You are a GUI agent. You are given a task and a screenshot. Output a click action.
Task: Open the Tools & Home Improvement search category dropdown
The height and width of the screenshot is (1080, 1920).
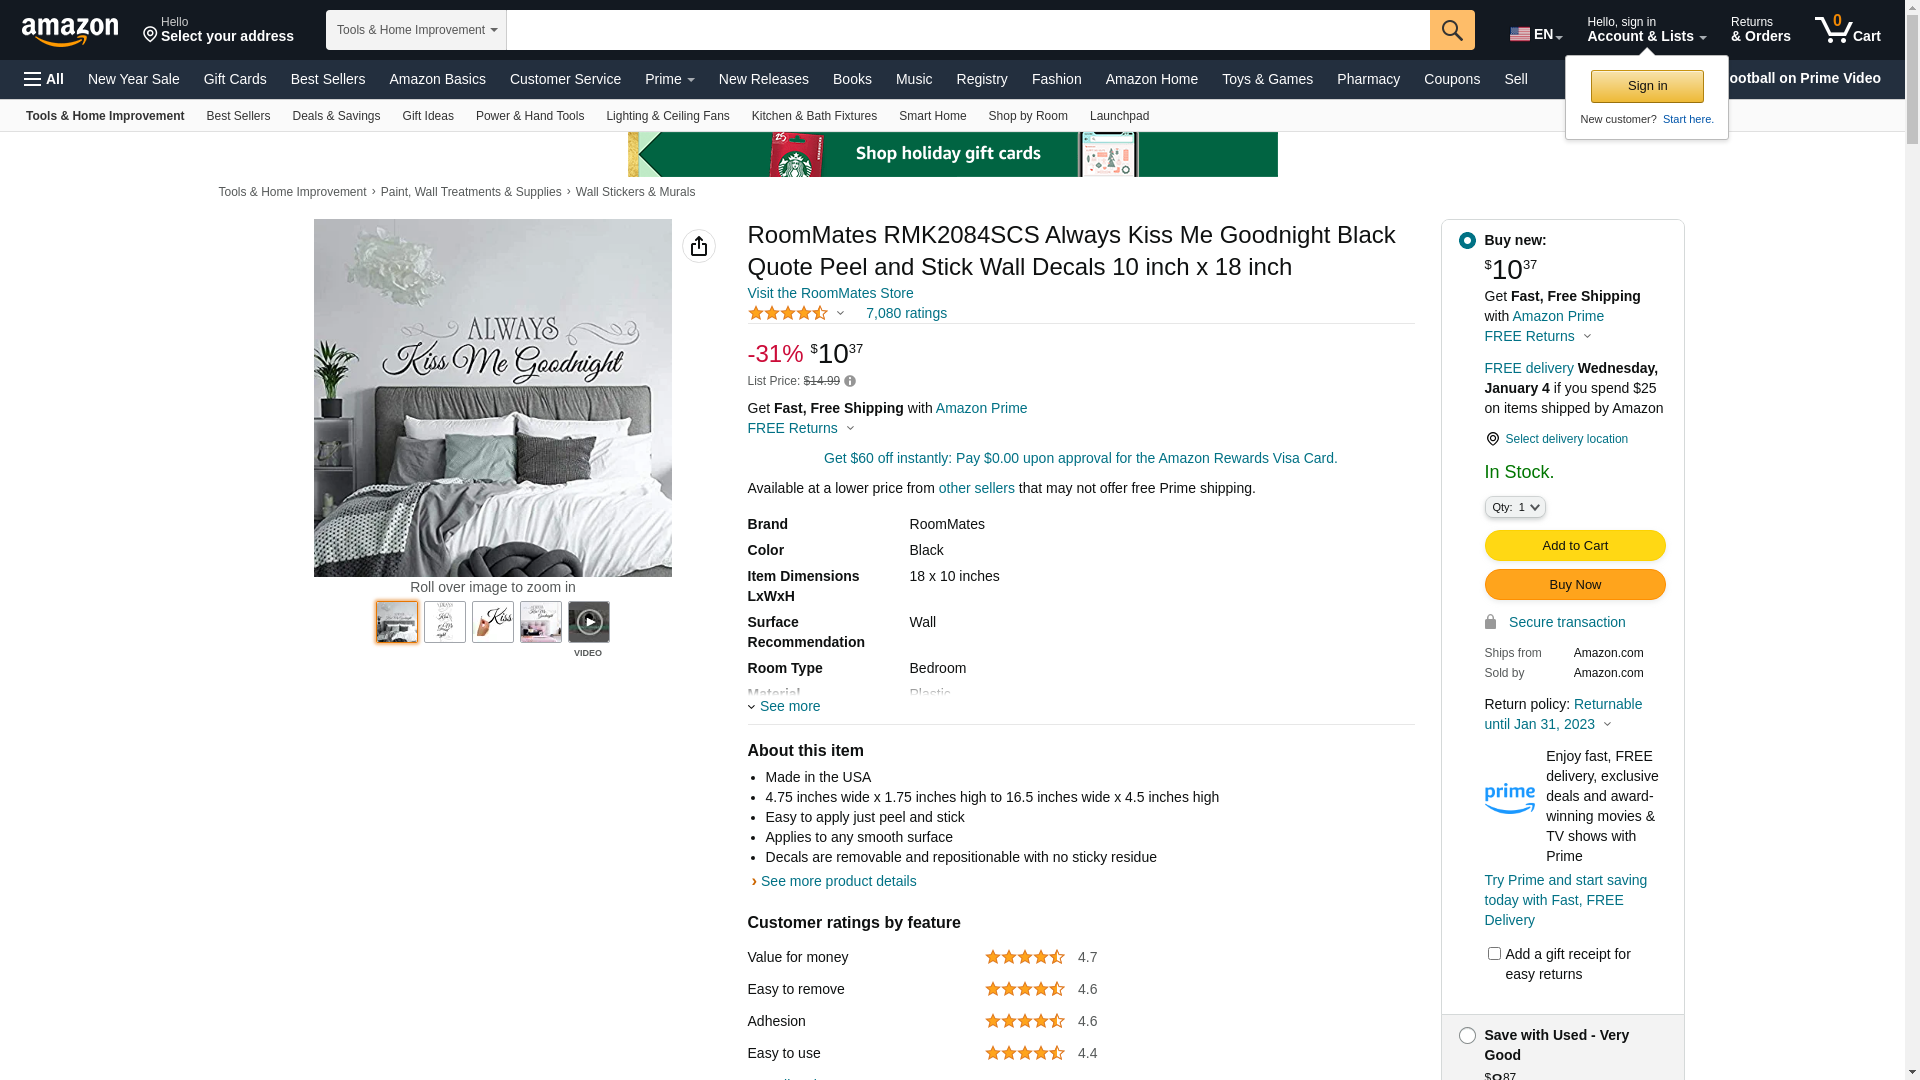pos(416,30)
